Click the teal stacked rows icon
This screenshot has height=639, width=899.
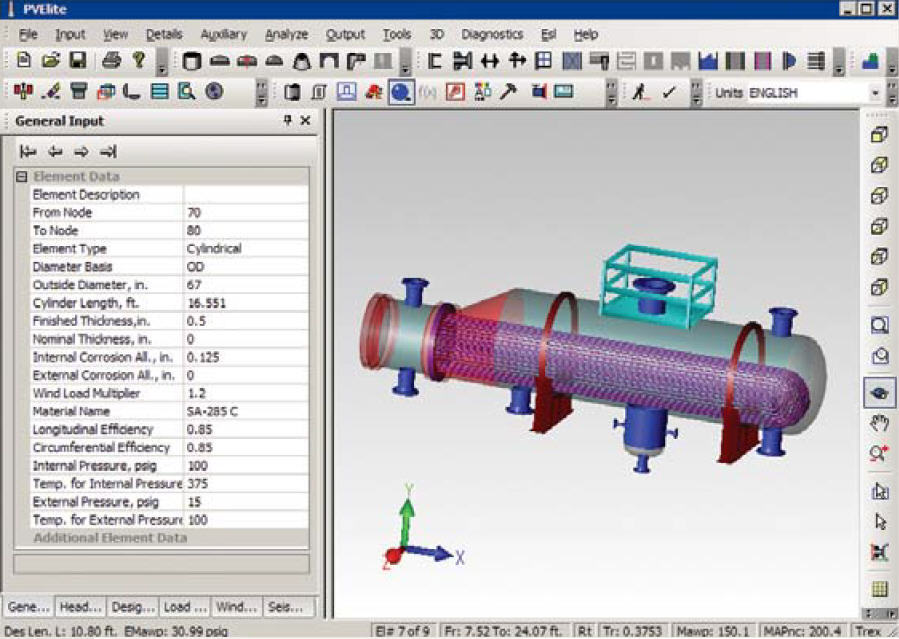160,91
